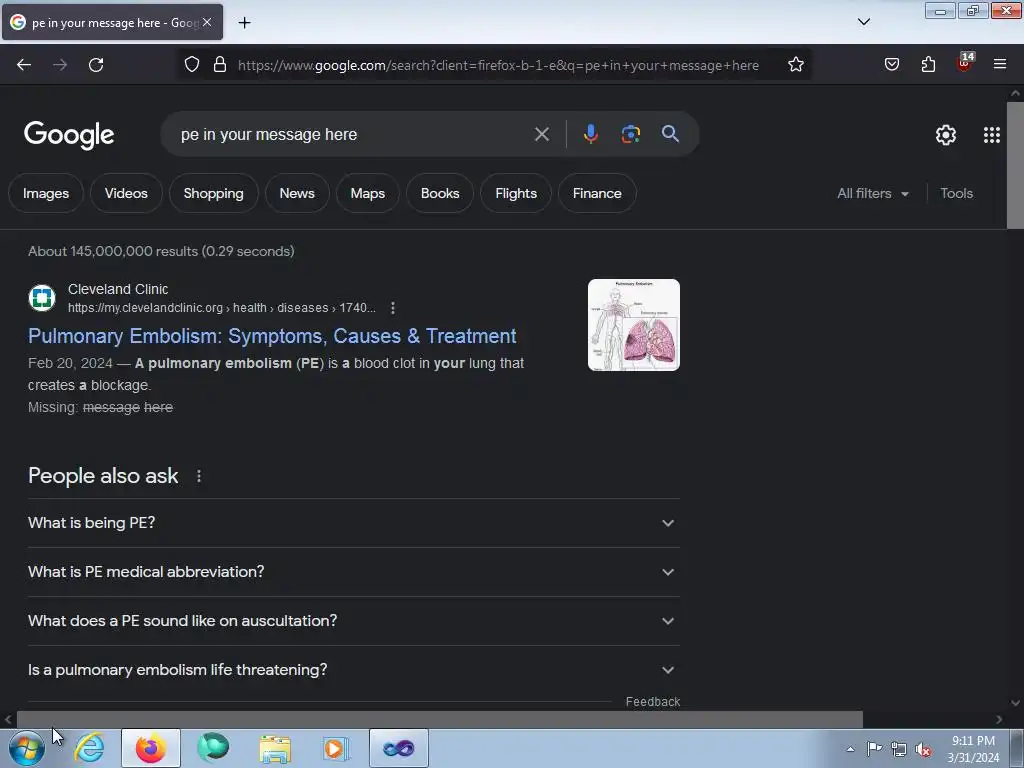
Task: Click in the Google search input field
Action: point(353,135)
